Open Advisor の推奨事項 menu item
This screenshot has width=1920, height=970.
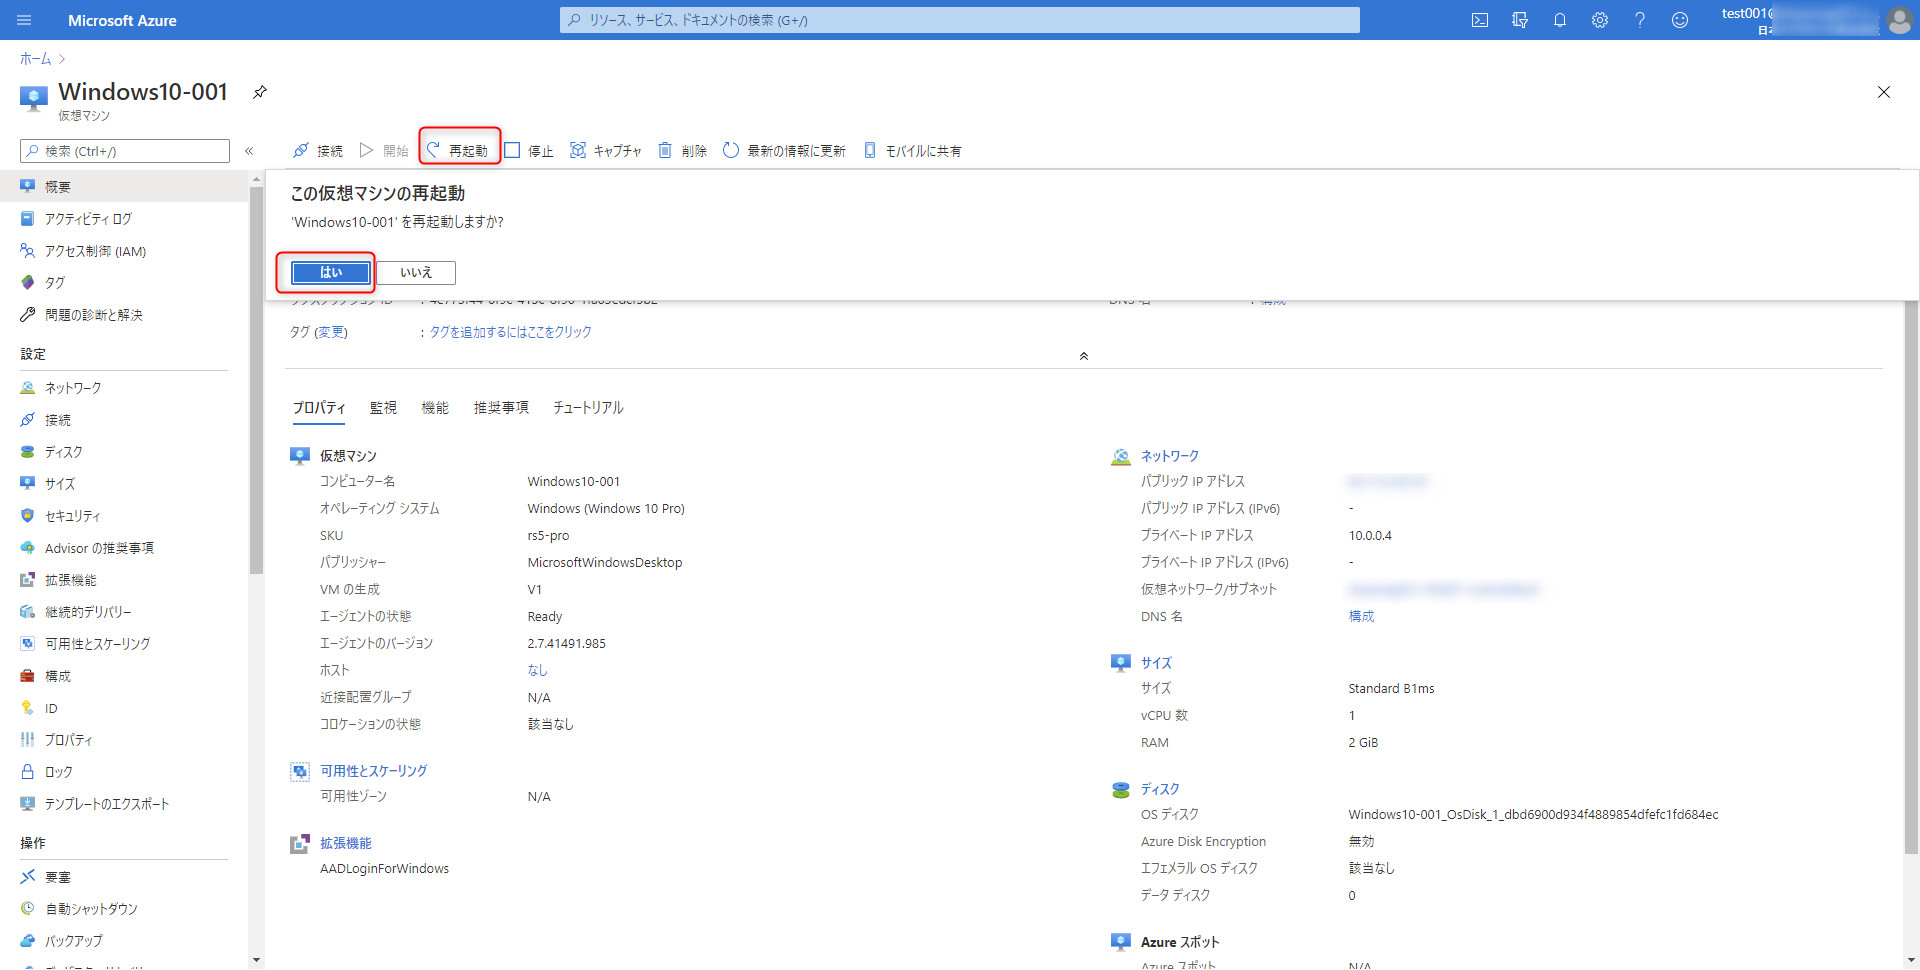[x=124, y=548]
